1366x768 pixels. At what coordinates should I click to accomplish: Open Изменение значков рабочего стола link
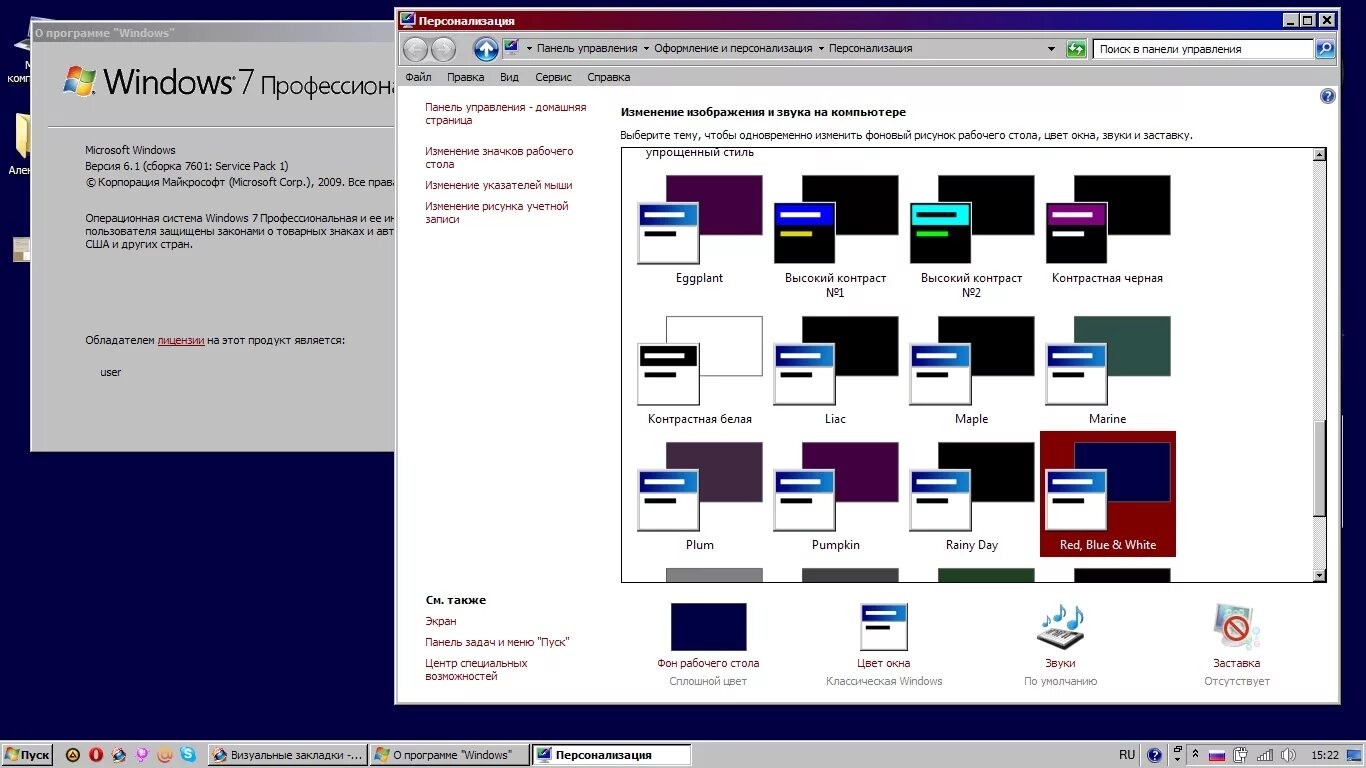click(499, 158)
